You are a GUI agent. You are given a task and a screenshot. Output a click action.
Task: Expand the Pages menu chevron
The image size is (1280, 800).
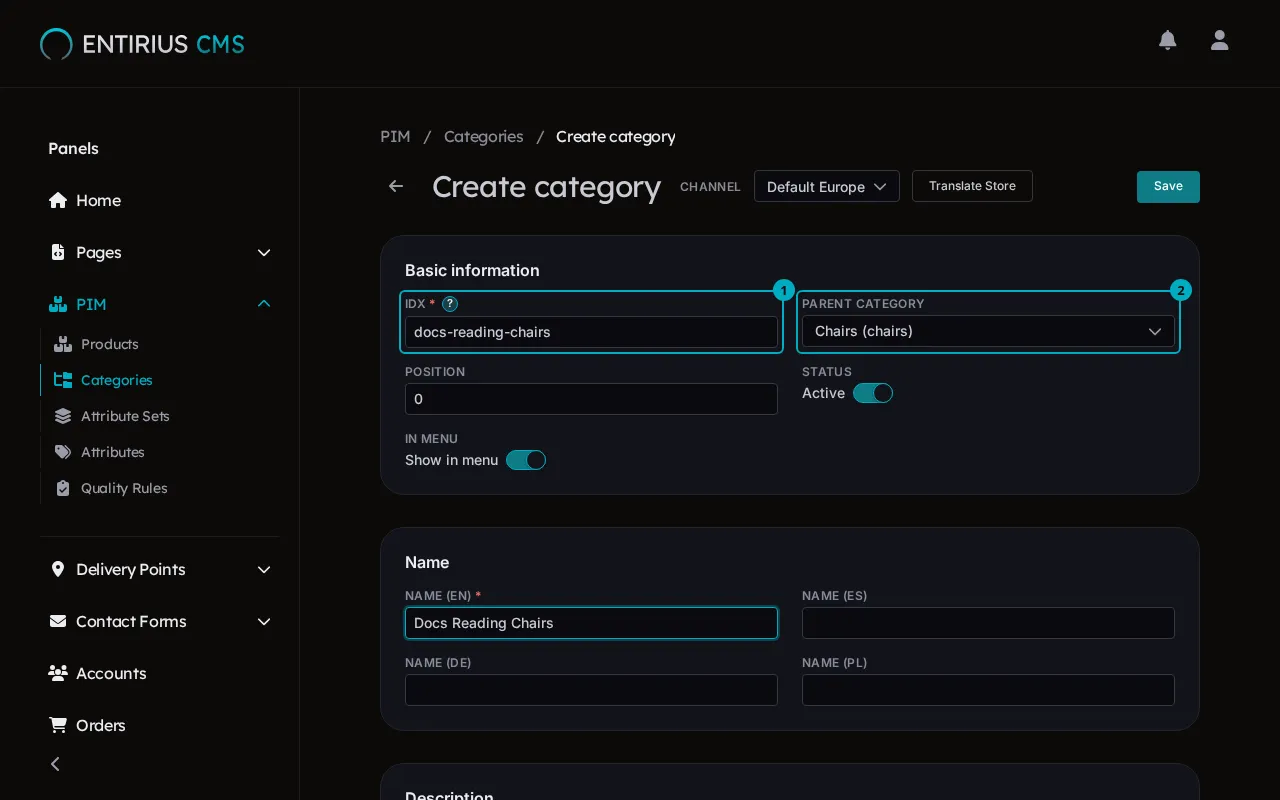point(264,252)
